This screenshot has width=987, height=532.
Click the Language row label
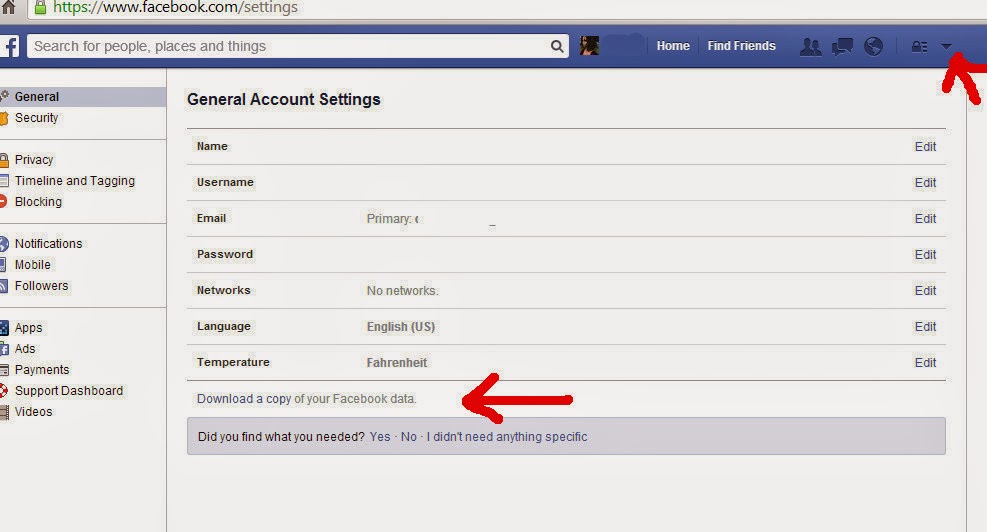(223, 326)
